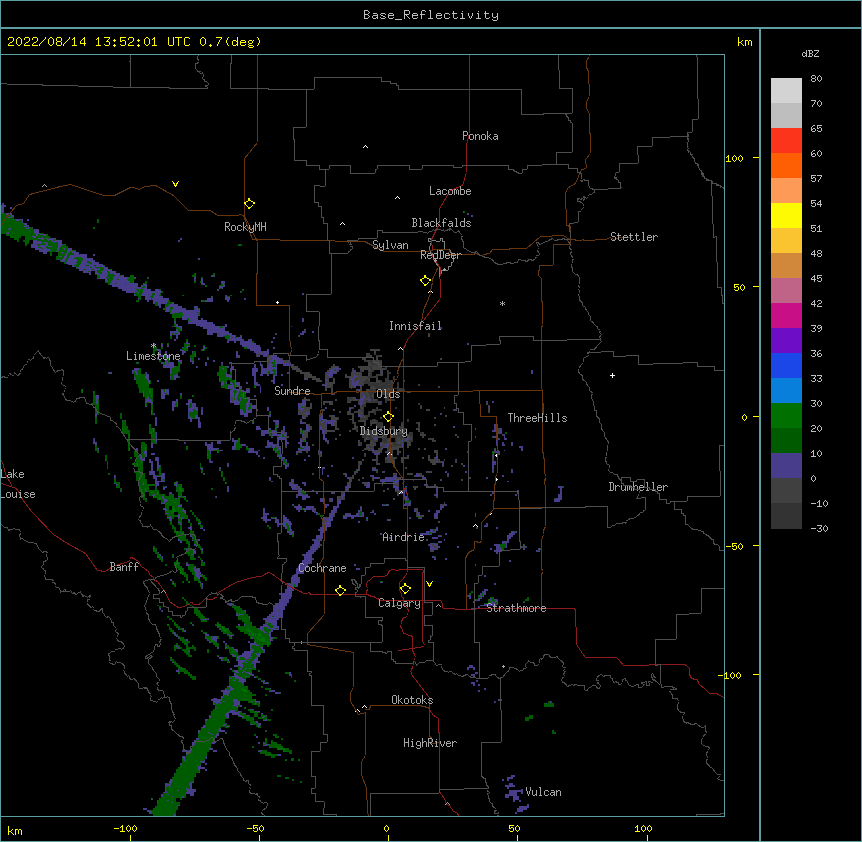Pick the red 65-60 dBZ legend swatch
862x842 pixels.
click(786, 141)
